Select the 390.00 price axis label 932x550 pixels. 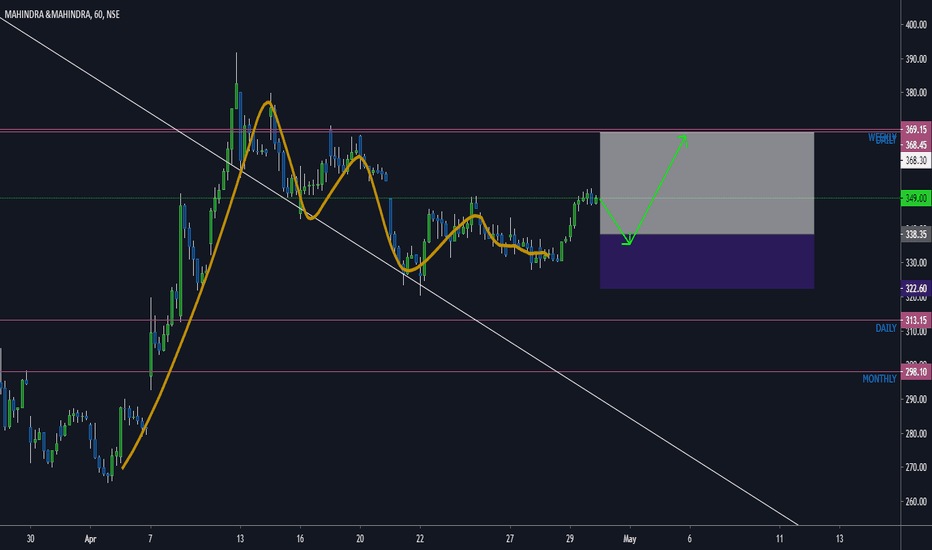(x=916, y=59)
